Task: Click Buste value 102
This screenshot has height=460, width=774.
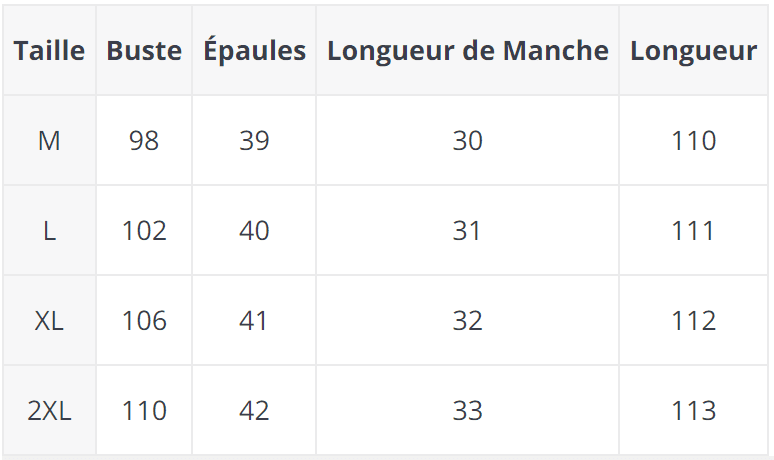Action: (144, 231)
